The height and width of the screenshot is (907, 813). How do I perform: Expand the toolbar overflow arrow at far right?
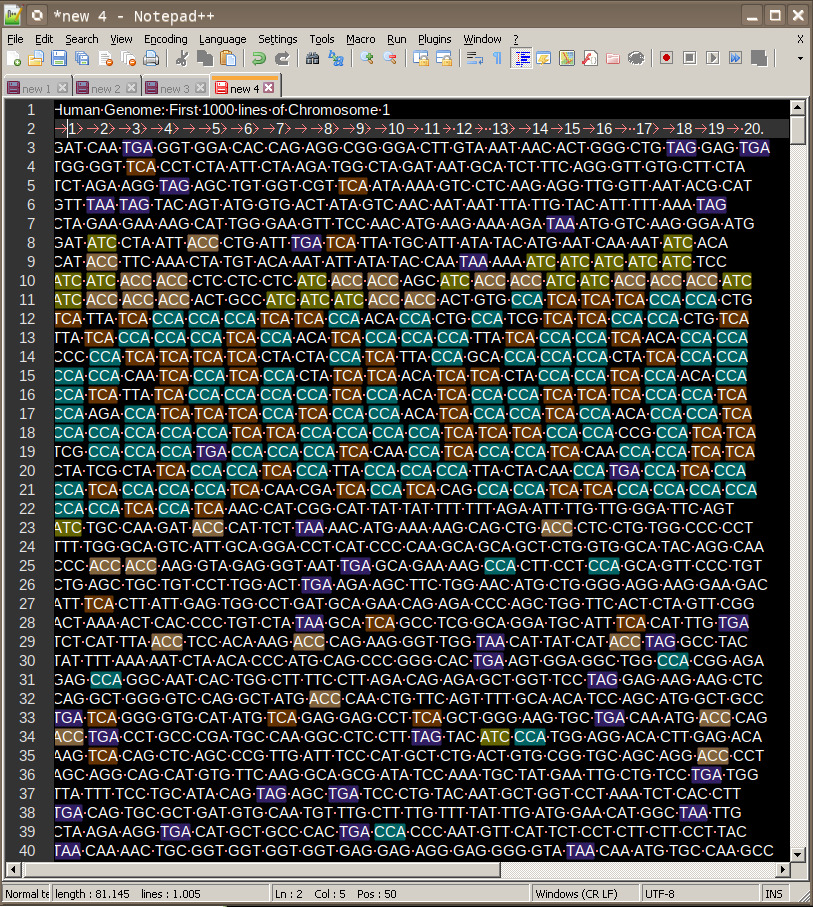[x=800, y=59]
